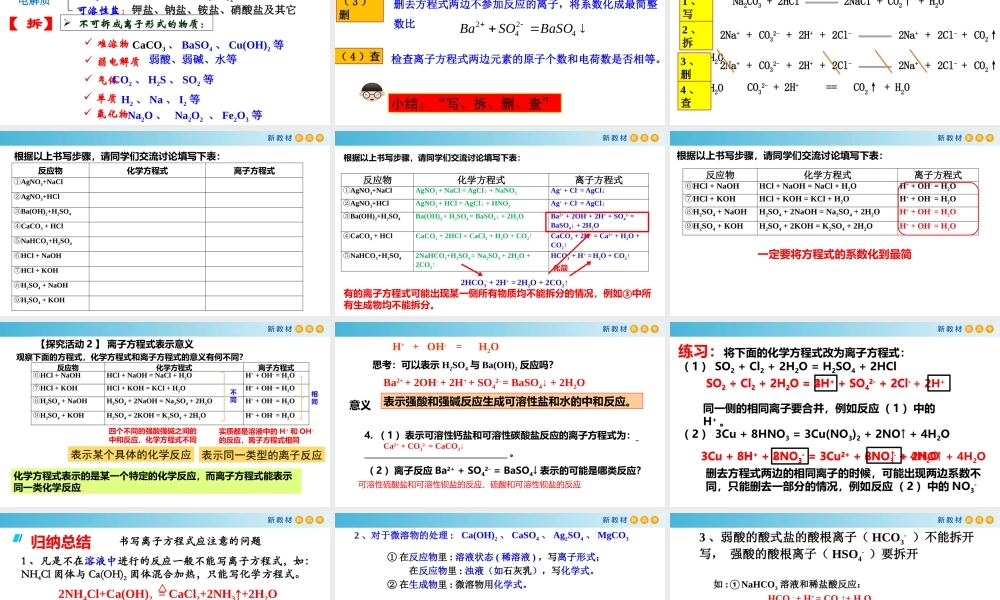This screenshot has width=1000, height=600.
Task: Click the boxed text 不可拆成离子形式的物质
Action: tap(136, 24)
